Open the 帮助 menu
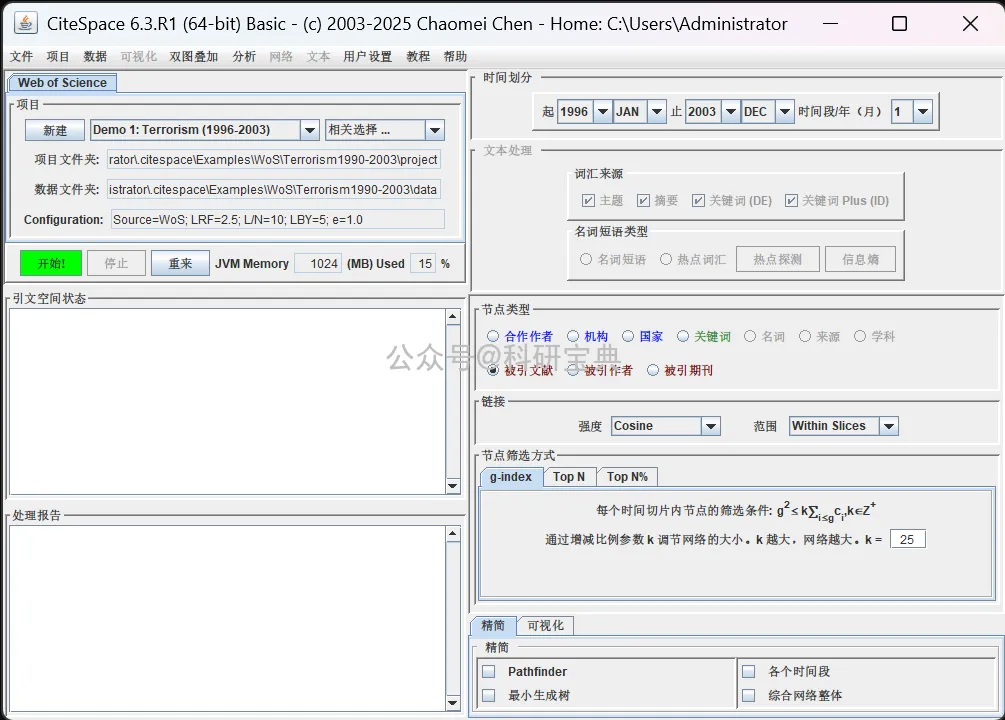The image size is (1005, 720). tap(455, 56)
